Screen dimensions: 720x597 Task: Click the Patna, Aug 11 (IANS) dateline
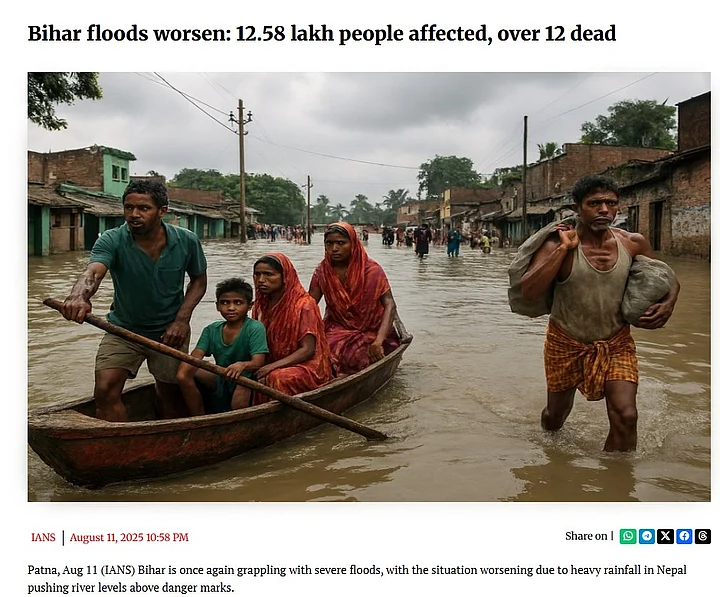(81, 570)
